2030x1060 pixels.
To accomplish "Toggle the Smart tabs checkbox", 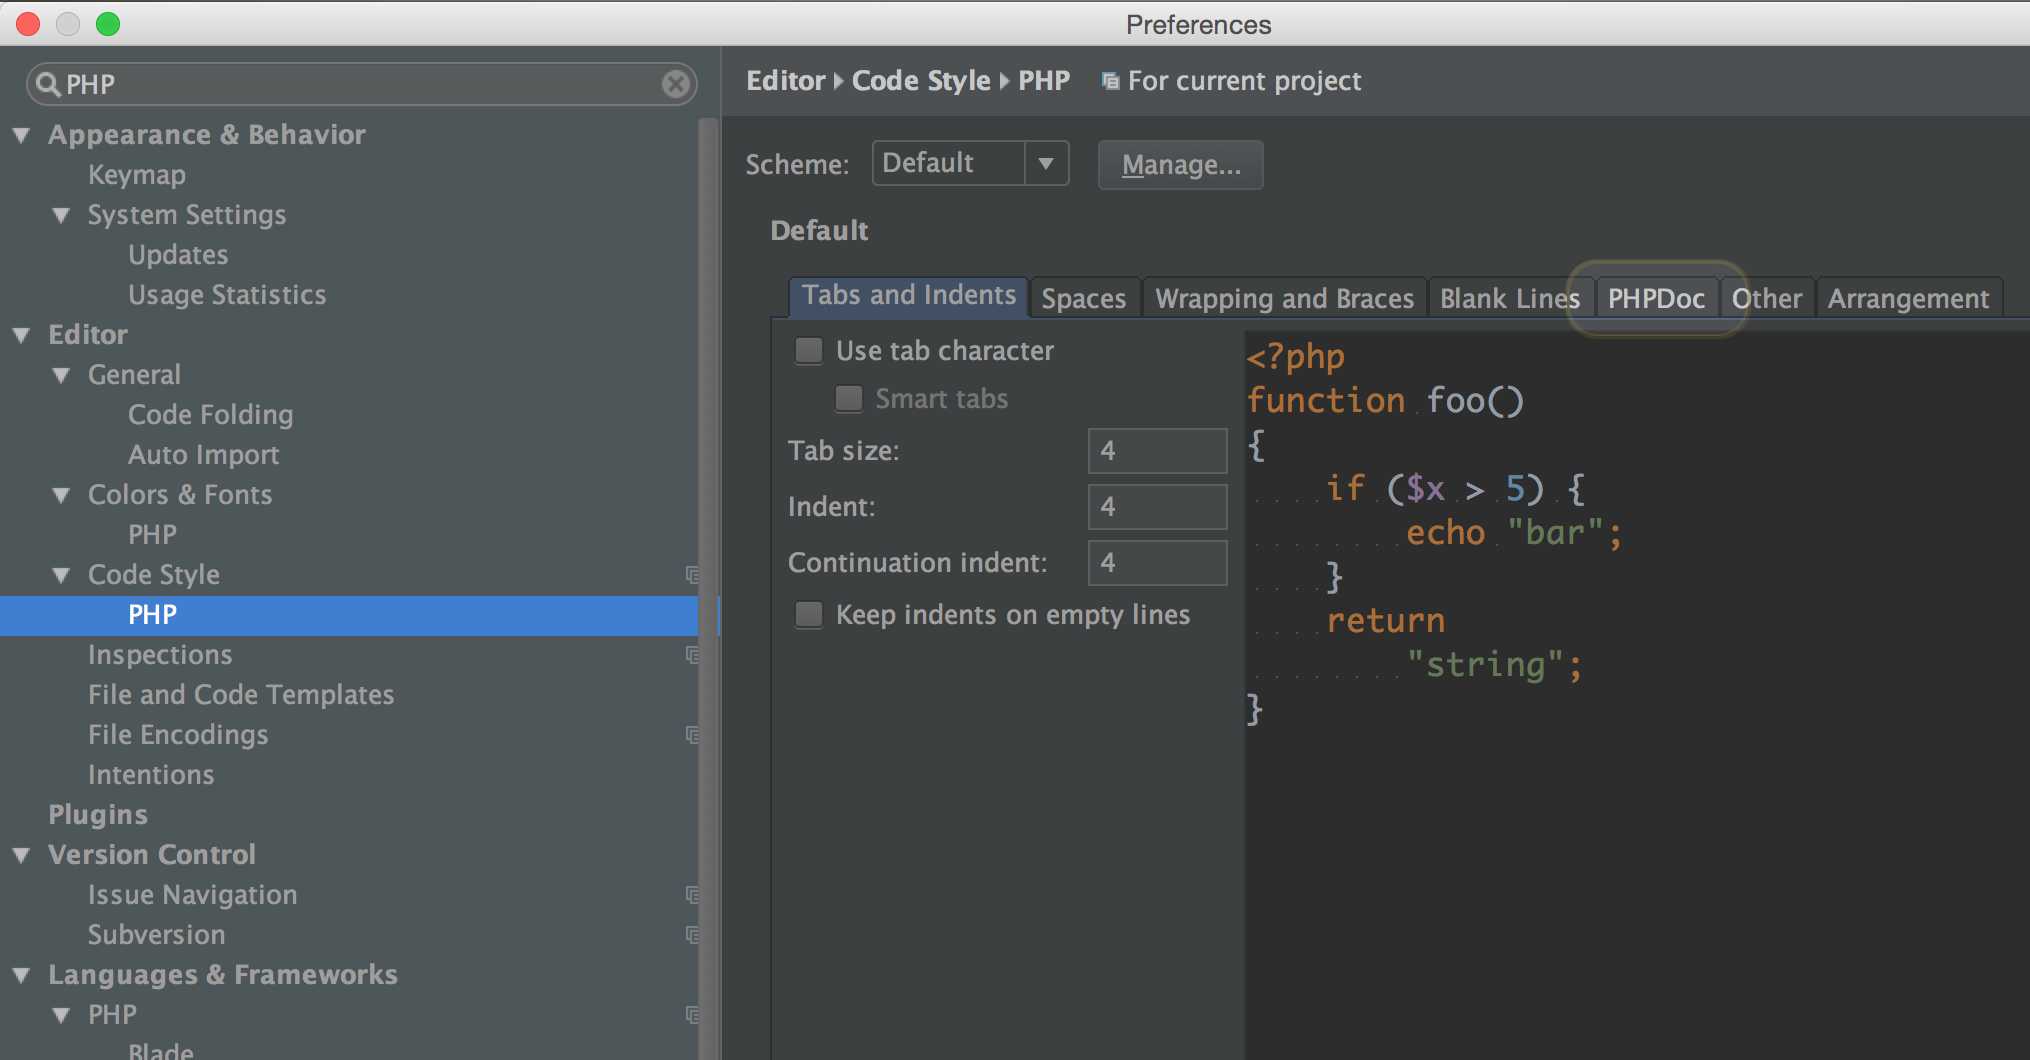I will pos(848,399).
